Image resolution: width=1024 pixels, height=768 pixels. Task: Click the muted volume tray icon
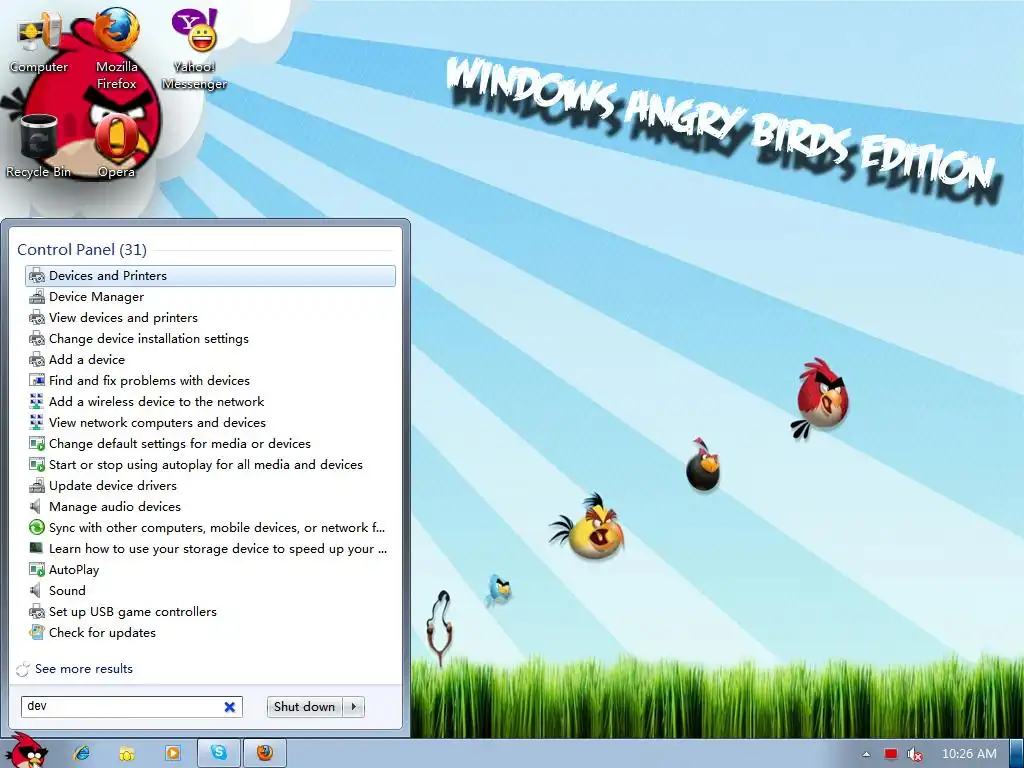(915, 754)
